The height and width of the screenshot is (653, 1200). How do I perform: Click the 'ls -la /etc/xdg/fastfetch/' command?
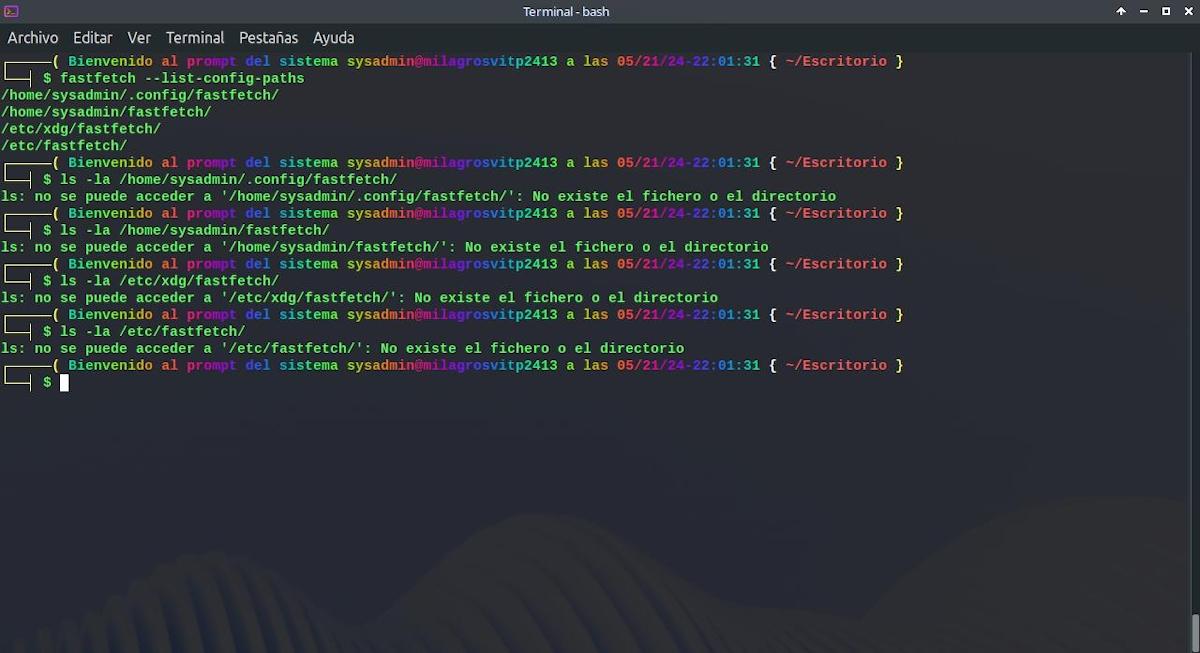coord(169,282)
